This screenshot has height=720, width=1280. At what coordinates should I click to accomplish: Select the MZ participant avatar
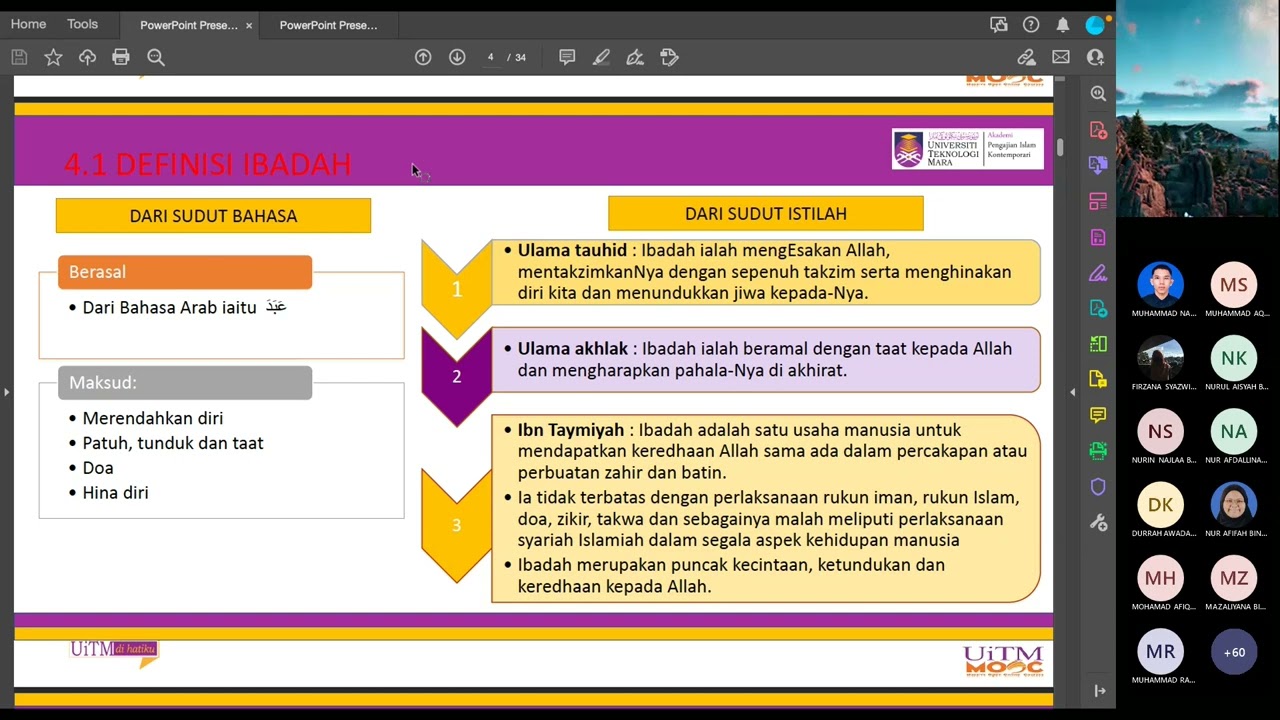(x=1234, y=578)
